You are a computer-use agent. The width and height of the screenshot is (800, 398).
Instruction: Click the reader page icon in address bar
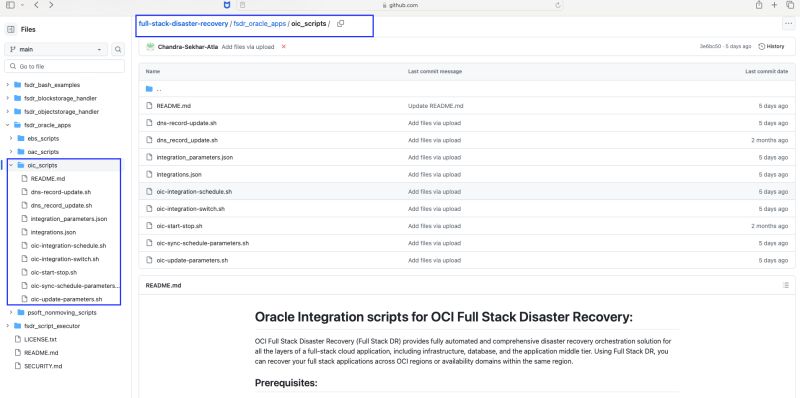tap(242, 5)
